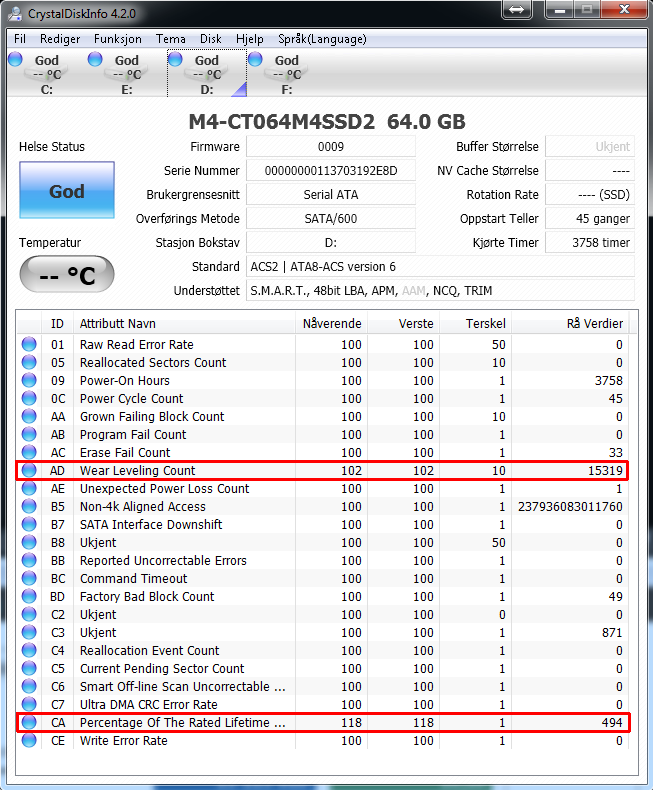653x790 pixels.
Task: Click status orb for Current Pending Sector Count
Action: tap(29, 669)
